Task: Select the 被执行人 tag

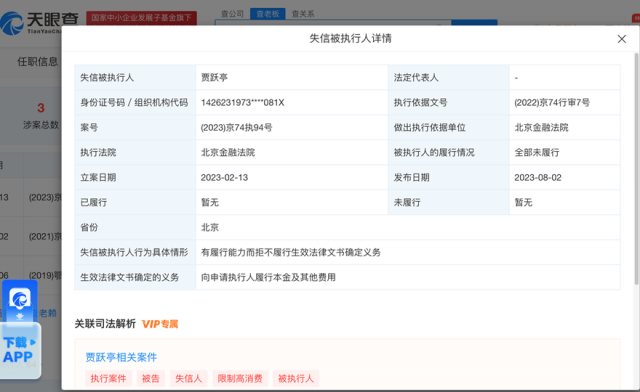Action: point(296,379)
